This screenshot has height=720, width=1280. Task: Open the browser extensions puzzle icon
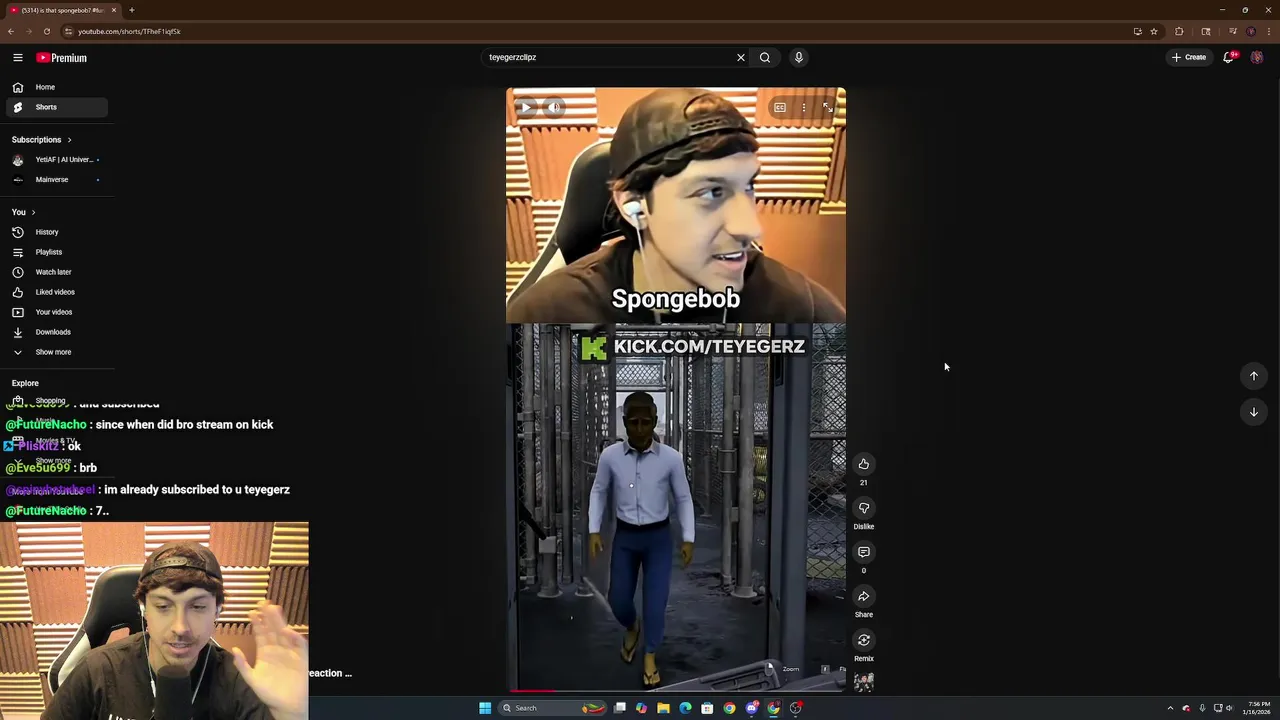[1179, 31]
